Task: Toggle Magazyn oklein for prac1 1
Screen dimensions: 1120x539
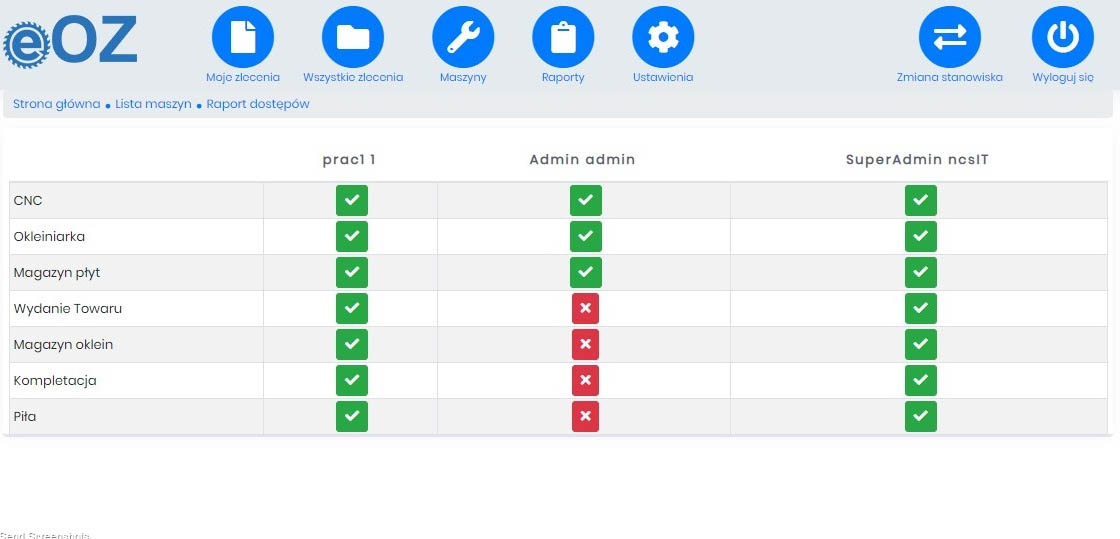Action: pos(352,344)
